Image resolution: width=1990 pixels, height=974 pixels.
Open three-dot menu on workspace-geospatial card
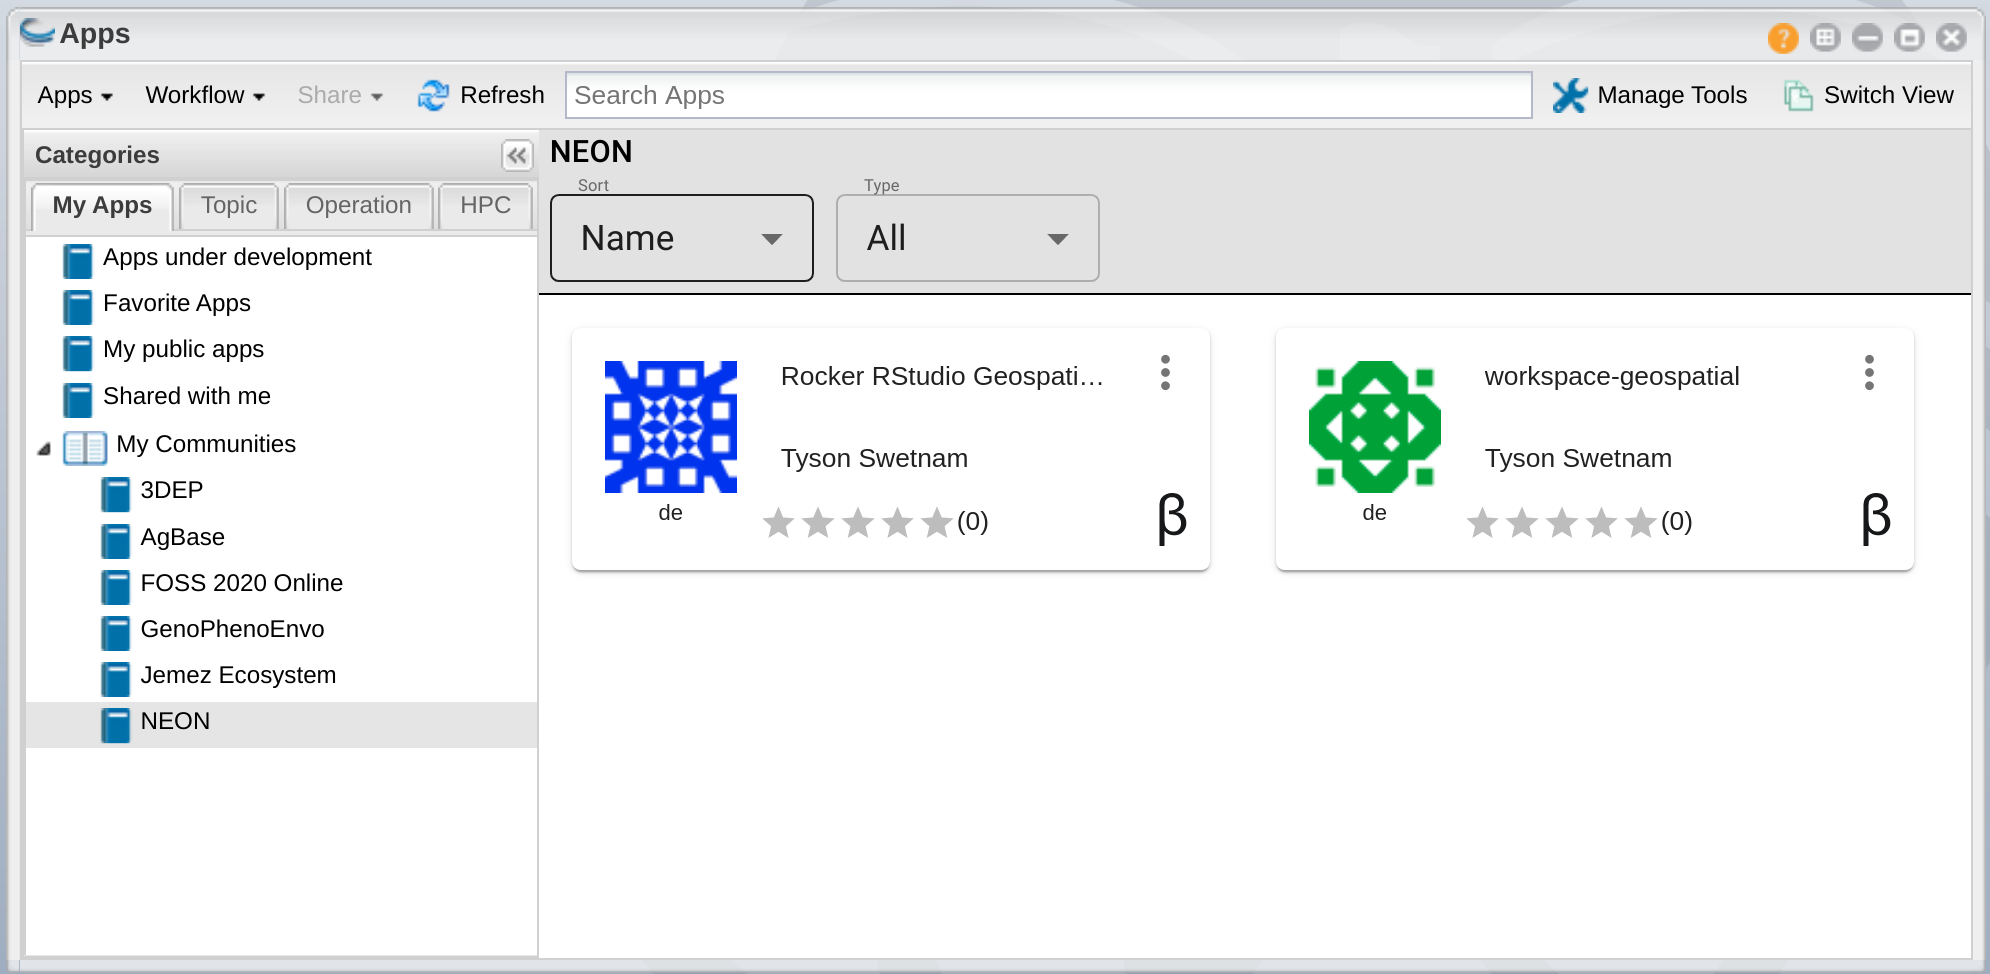1868,373
